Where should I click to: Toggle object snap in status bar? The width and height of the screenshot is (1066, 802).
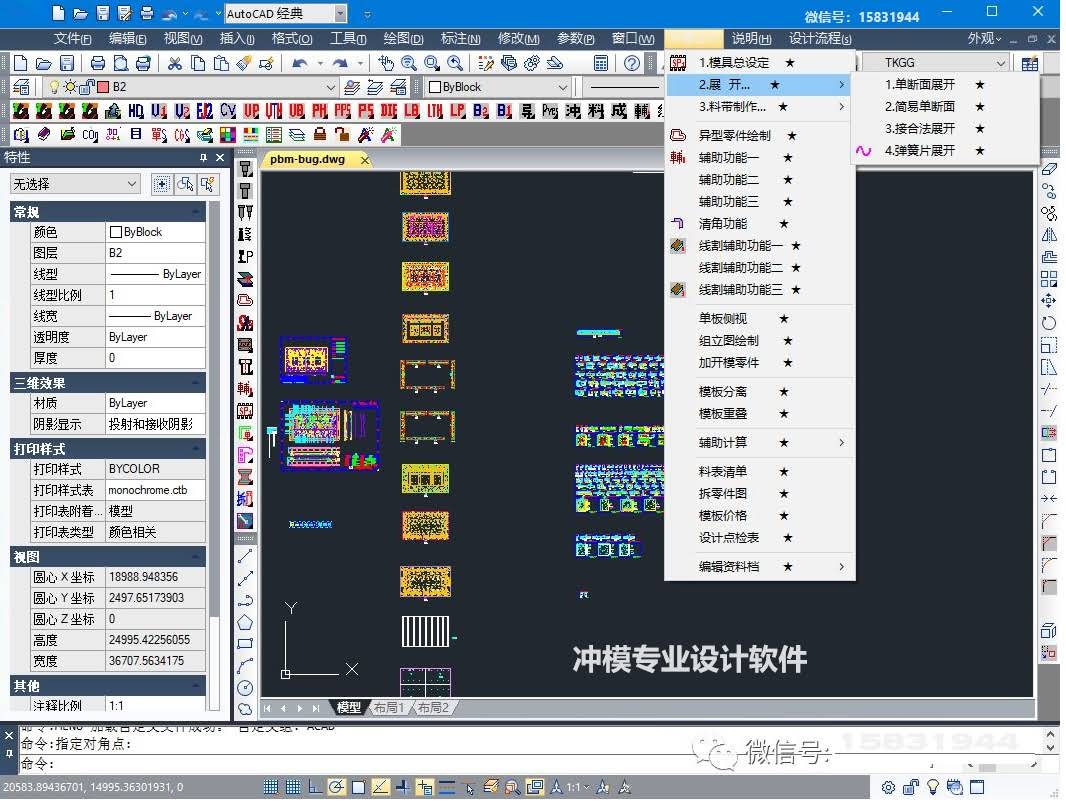(358, 787)
